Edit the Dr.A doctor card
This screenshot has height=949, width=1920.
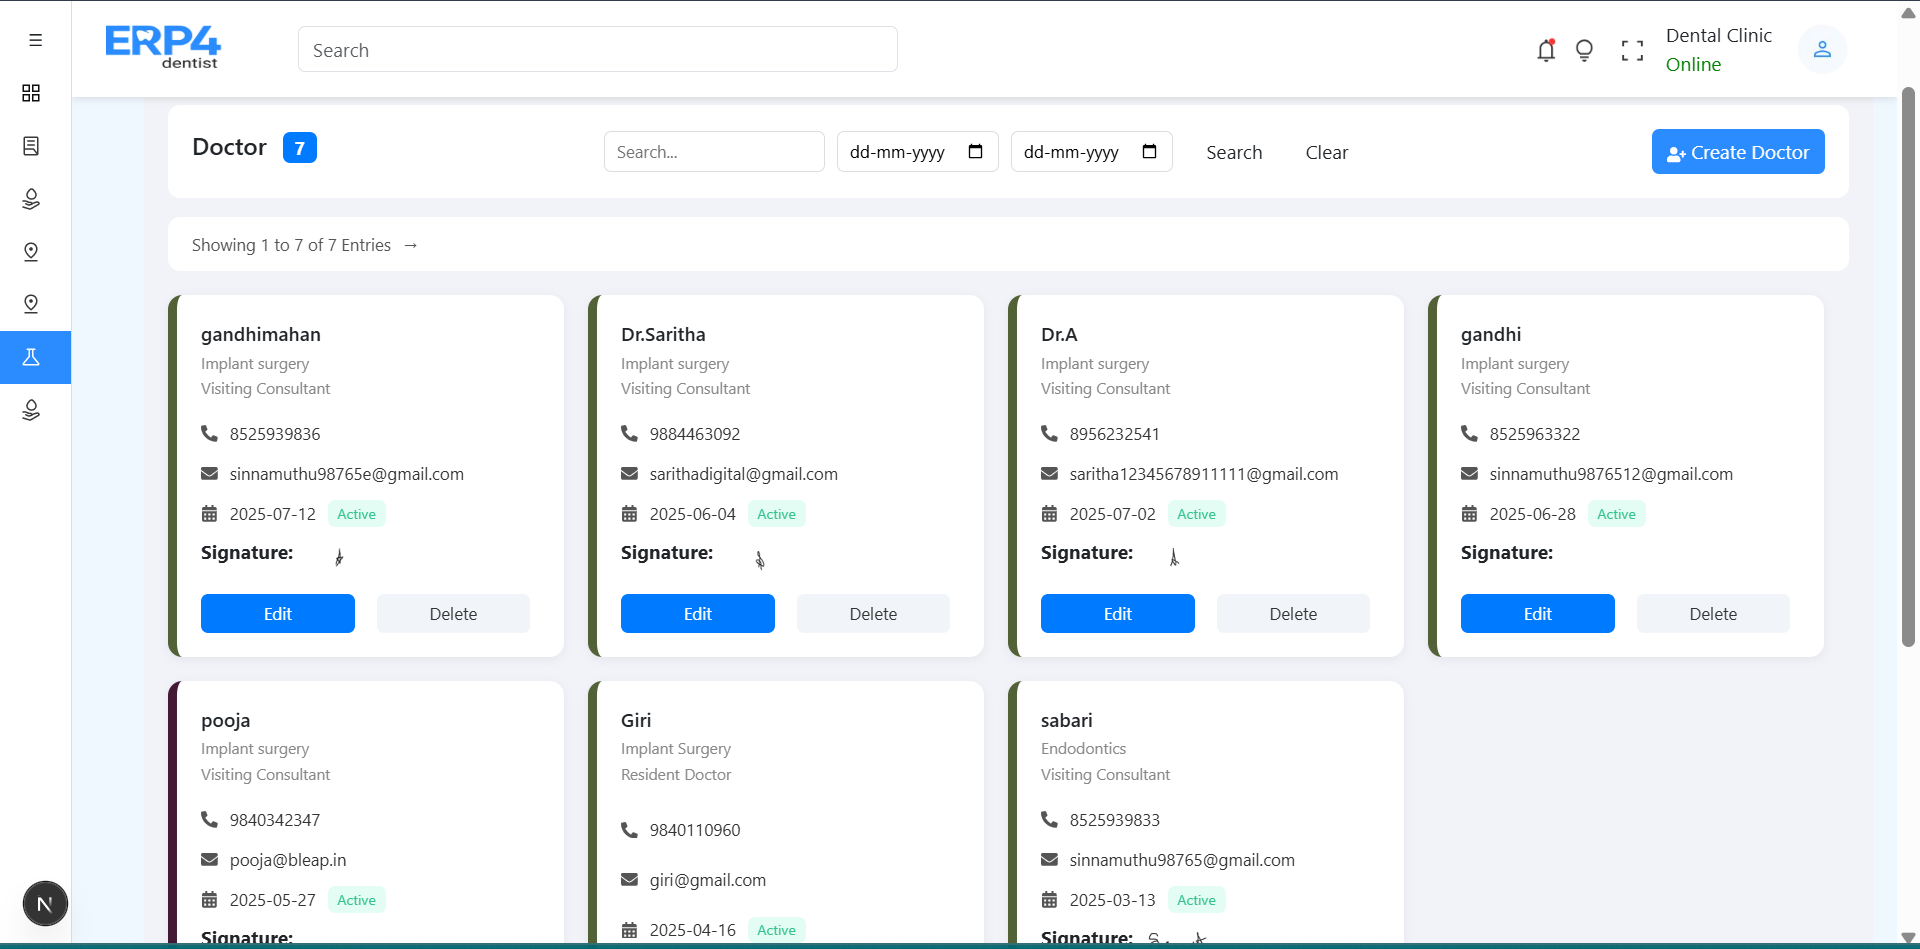1118,613
